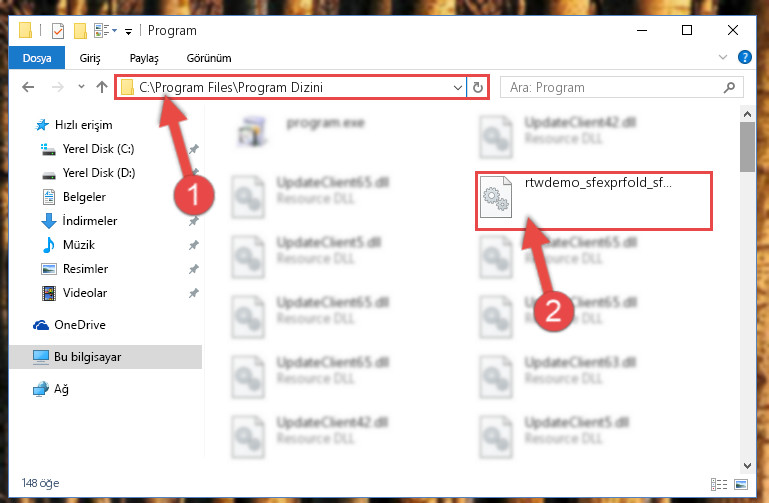
Task: Open the recent locations dropdown arrow
Action: click(x=81, y=87)
